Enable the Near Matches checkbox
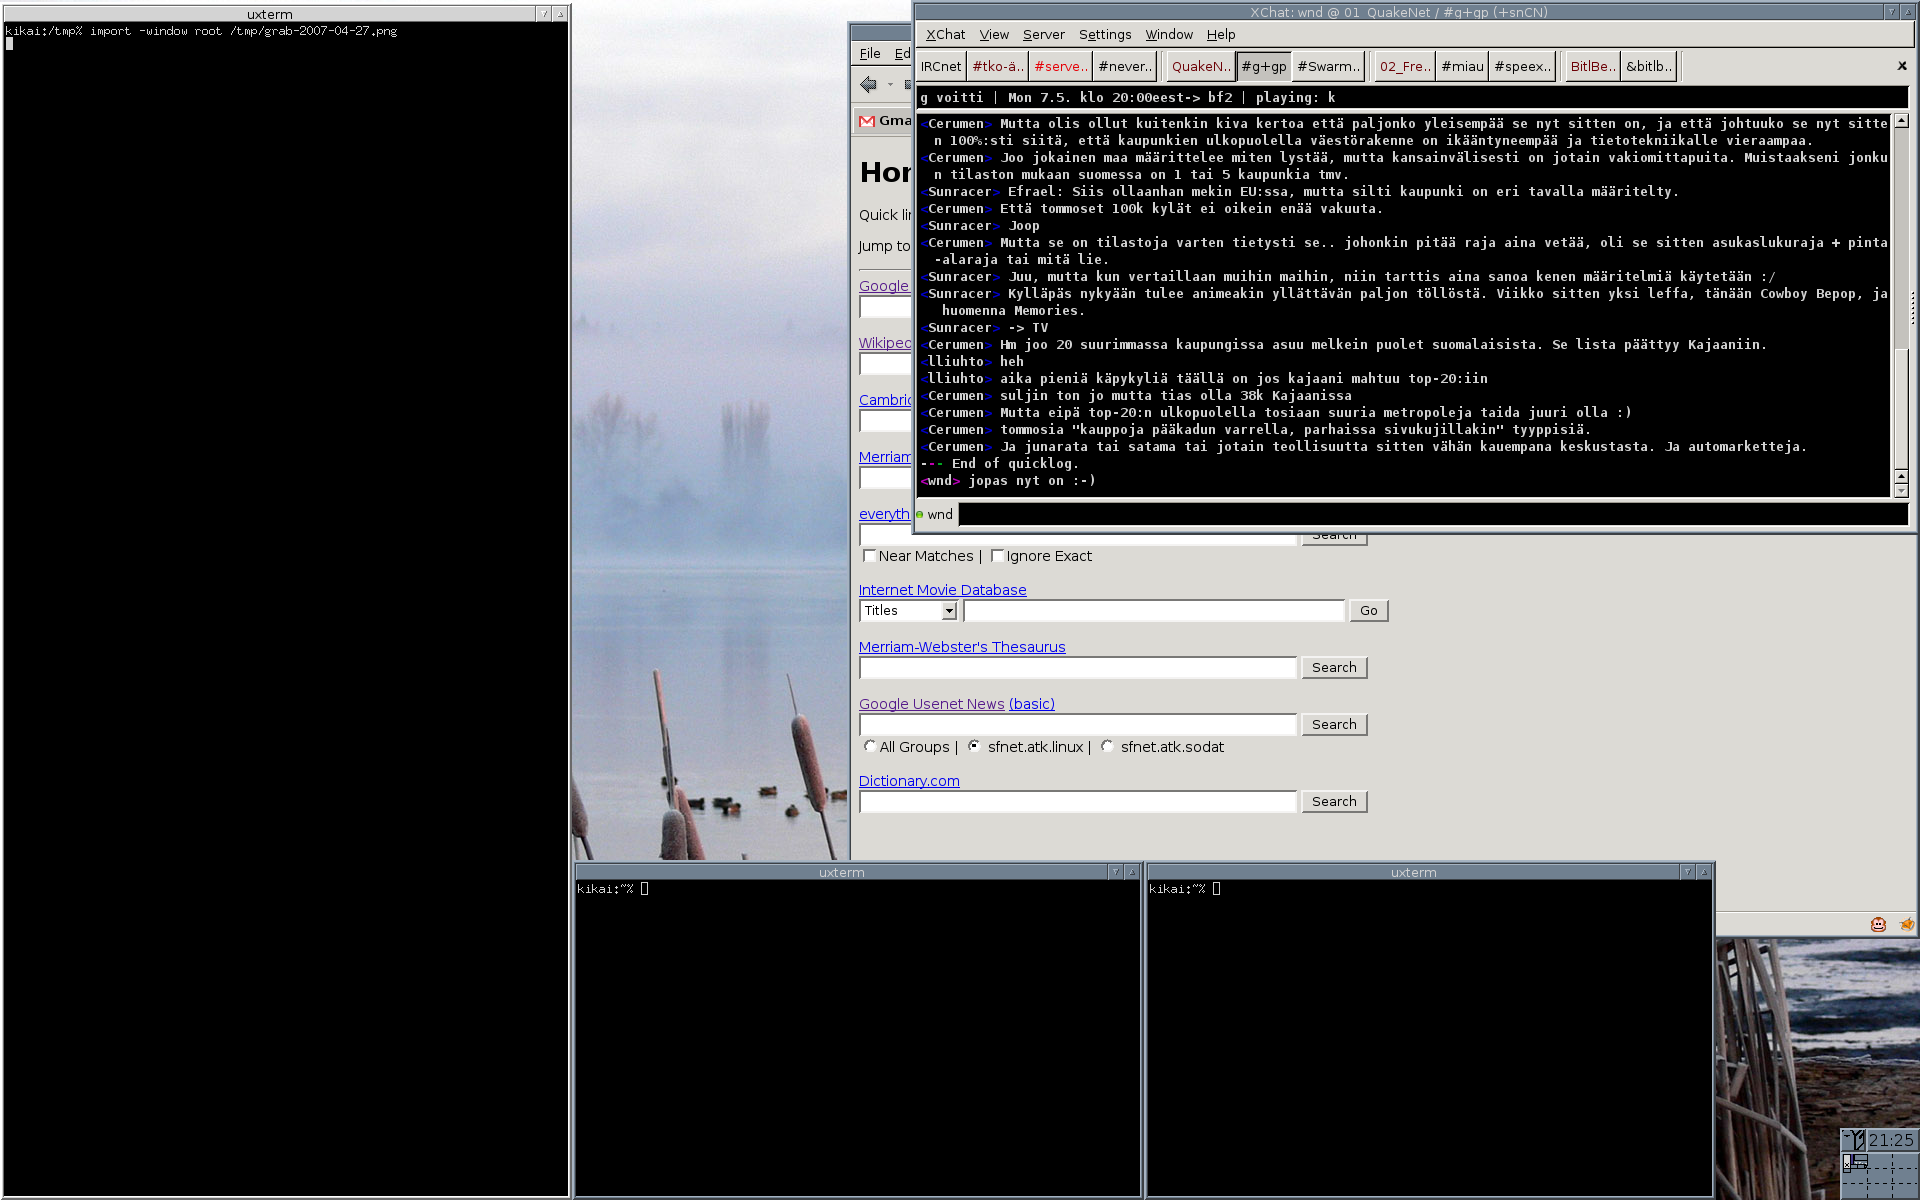 [x=869, y=556]
